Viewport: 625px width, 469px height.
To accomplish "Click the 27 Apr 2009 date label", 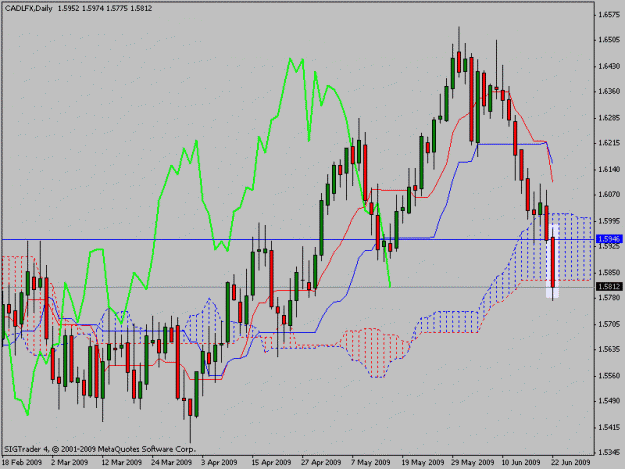I will click(321, 462).
